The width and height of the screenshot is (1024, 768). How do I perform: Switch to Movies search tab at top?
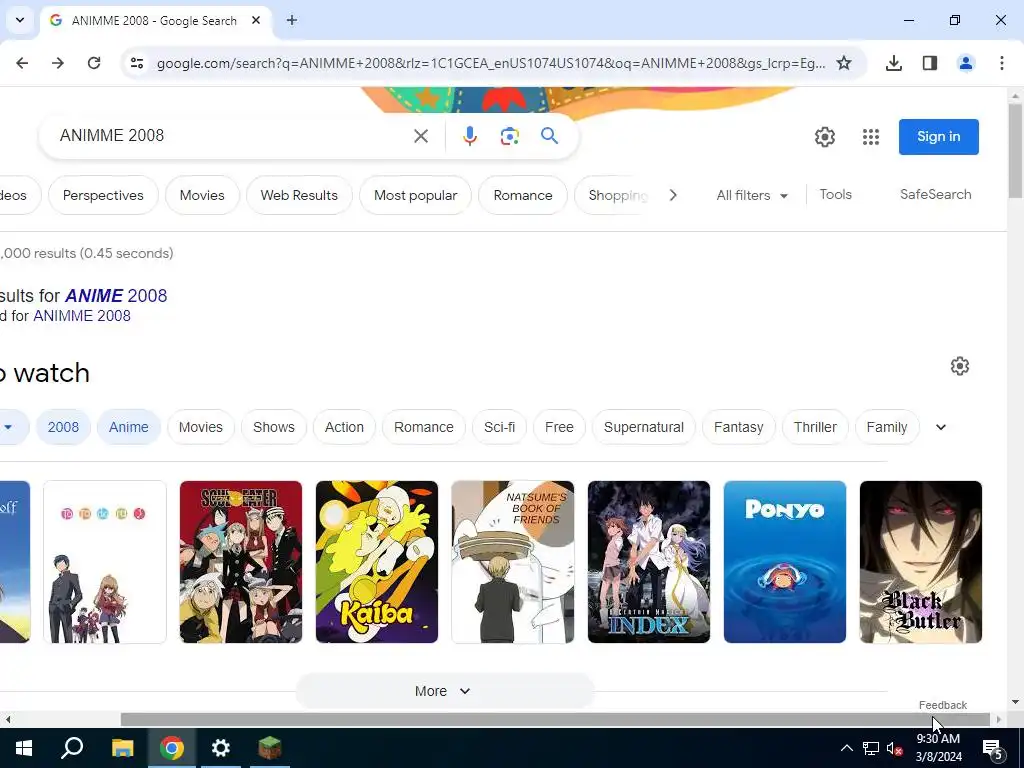pos(202,195)
